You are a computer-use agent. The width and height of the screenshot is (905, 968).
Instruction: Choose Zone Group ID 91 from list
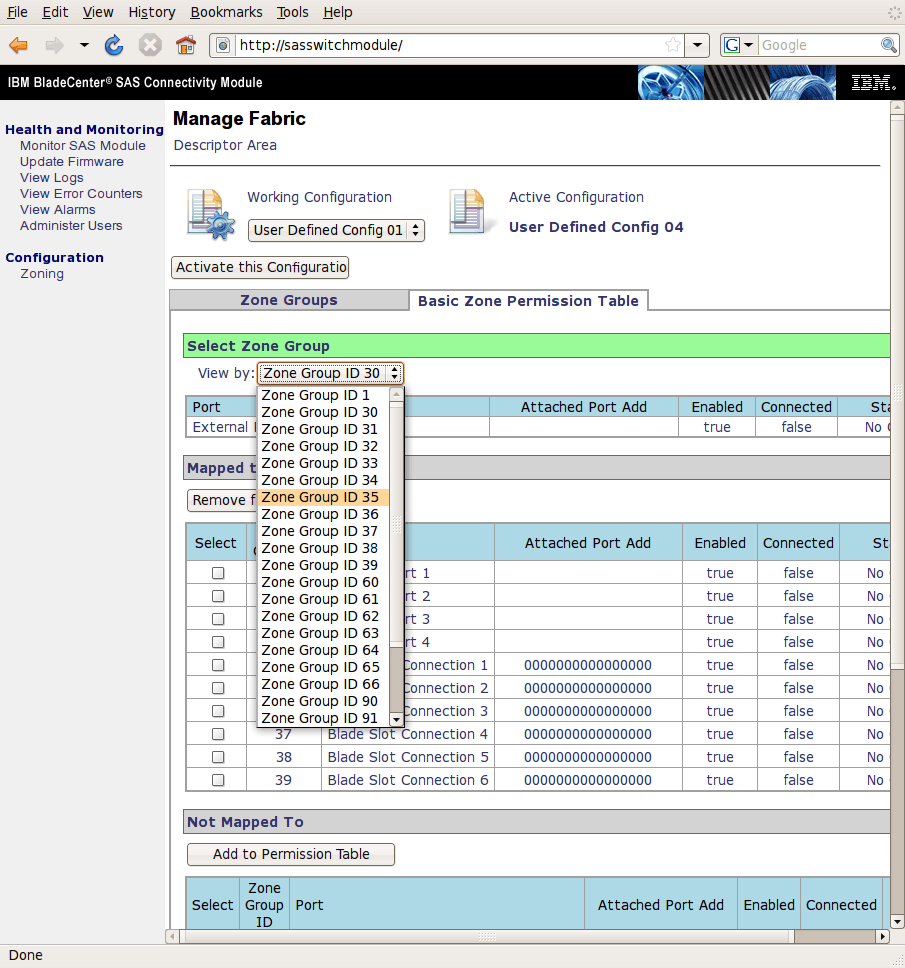pos(325,718)
